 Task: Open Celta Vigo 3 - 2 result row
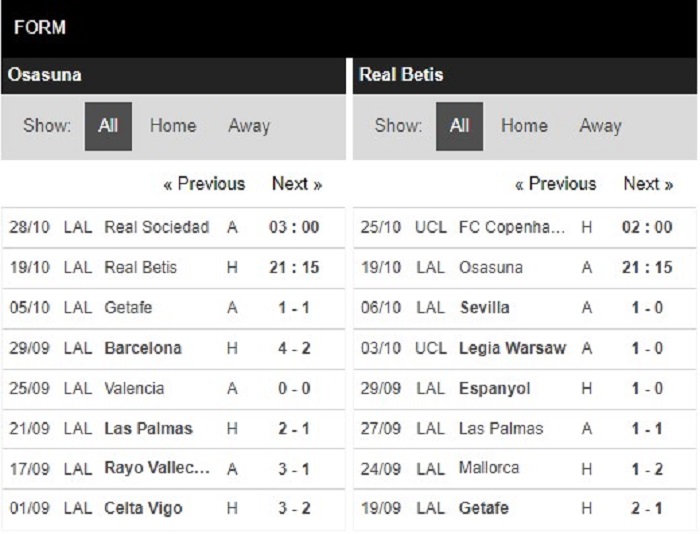pos(173,509)
